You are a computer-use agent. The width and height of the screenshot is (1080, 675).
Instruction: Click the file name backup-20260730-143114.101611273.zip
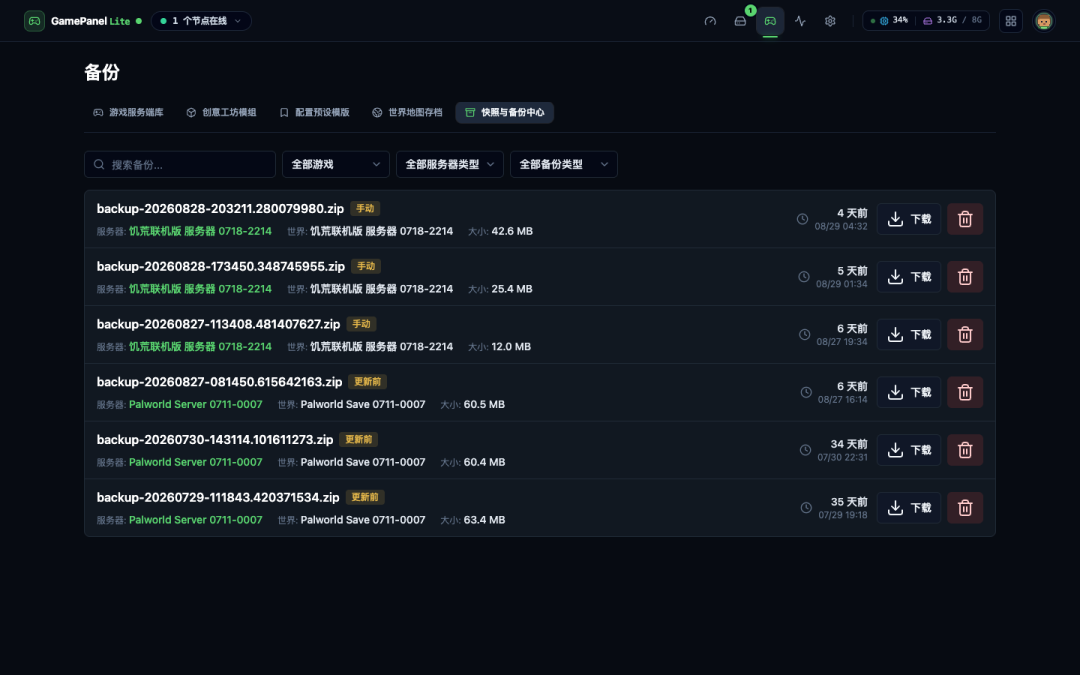click(x=215, y=440)
